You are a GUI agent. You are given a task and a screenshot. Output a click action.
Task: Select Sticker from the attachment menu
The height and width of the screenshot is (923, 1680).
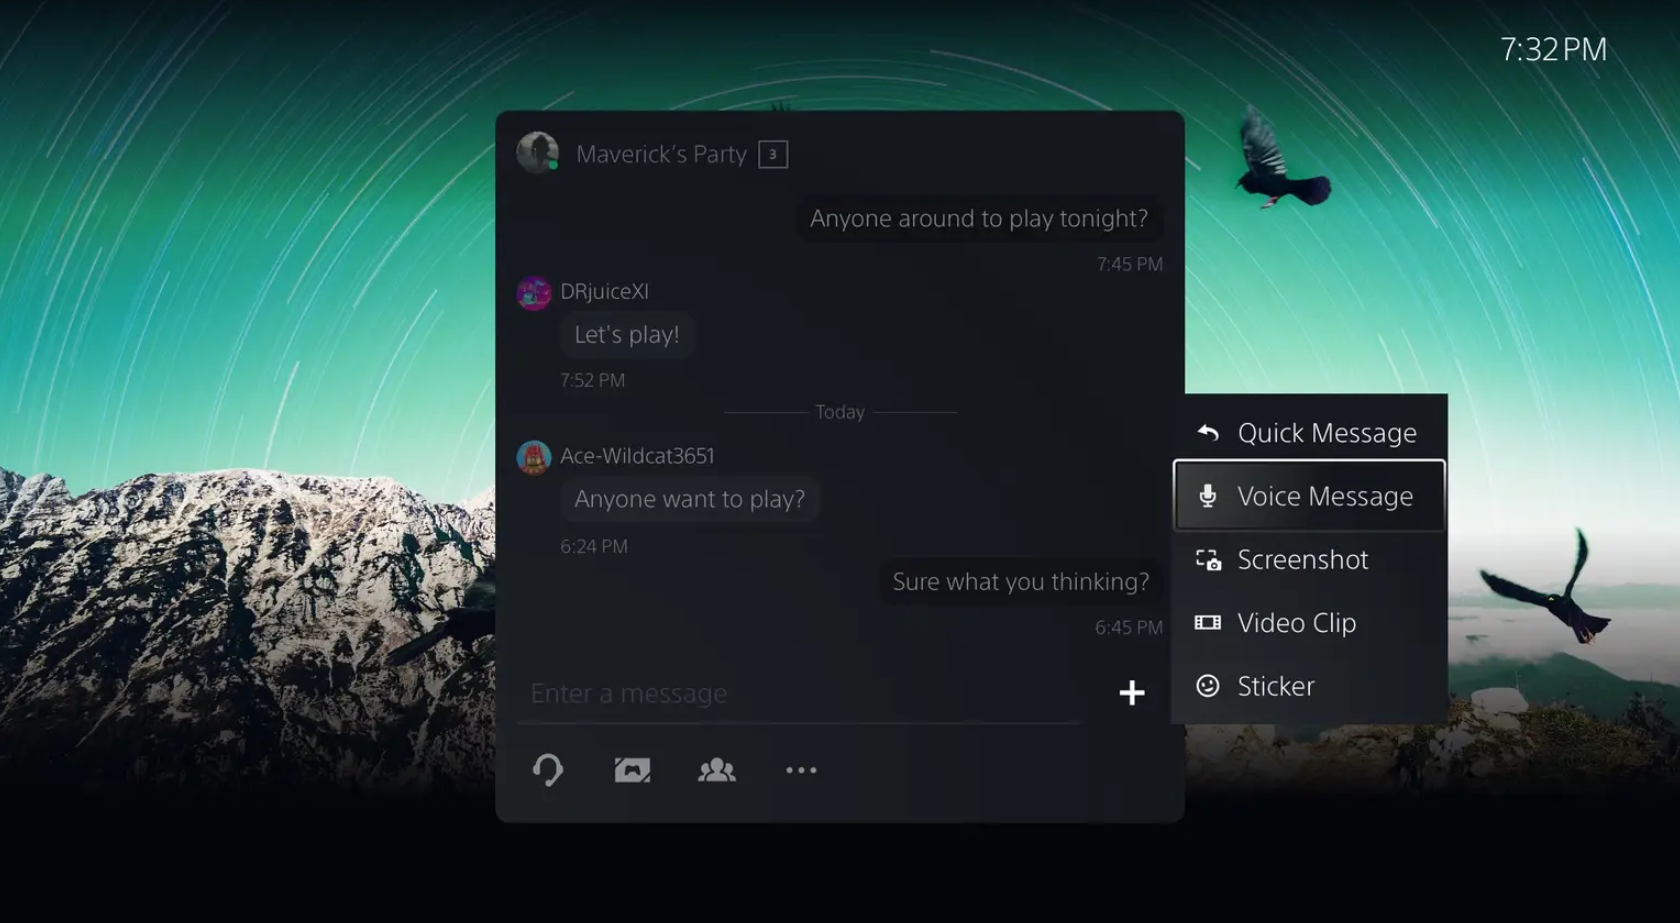tap(1310, 686)
